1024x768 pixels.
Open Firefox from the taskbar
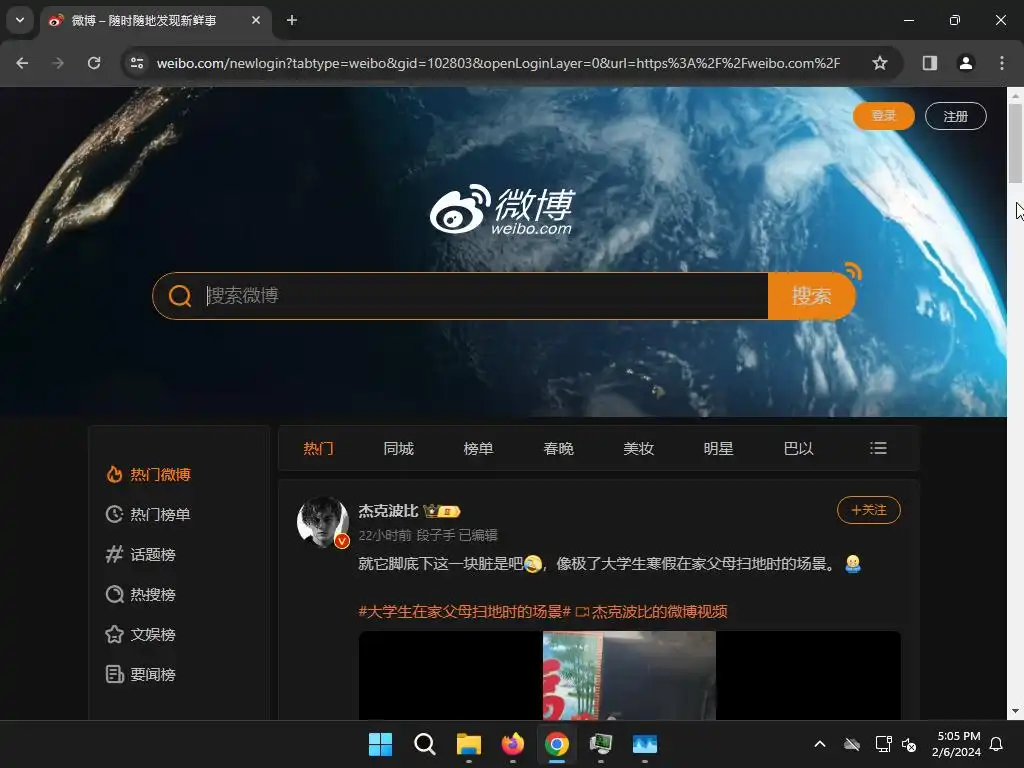[x=513, y=744]
